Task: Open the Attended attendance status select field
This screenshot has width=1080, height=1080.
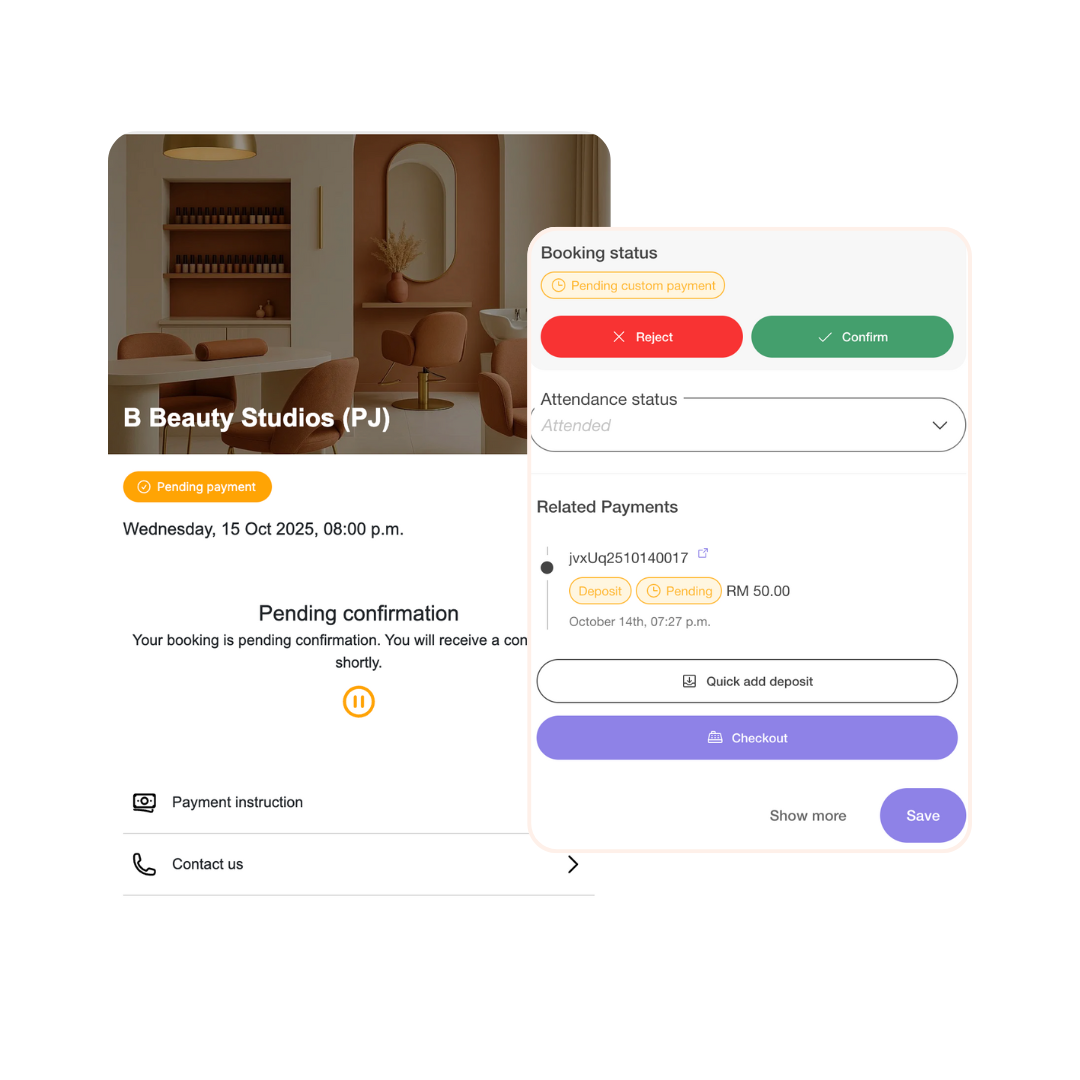Action: tap(747, 425)
